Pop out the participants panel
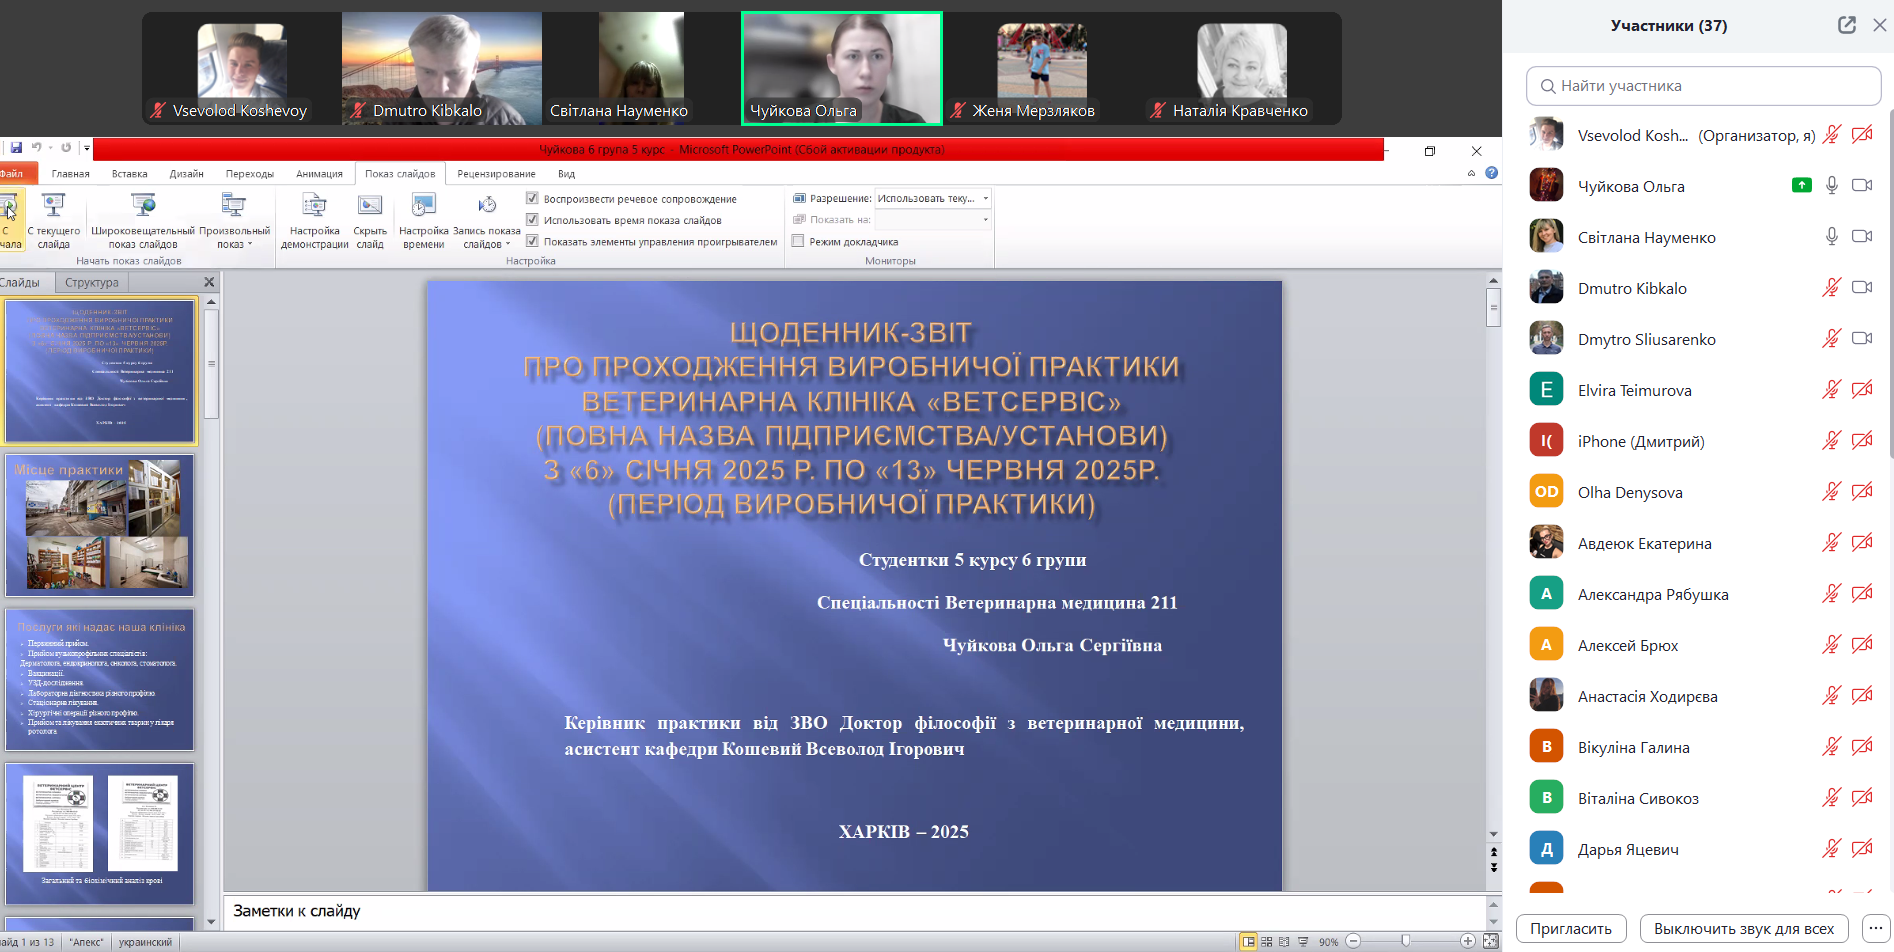The height and width of the screenshot is (952, 1894). (1847, 25)
